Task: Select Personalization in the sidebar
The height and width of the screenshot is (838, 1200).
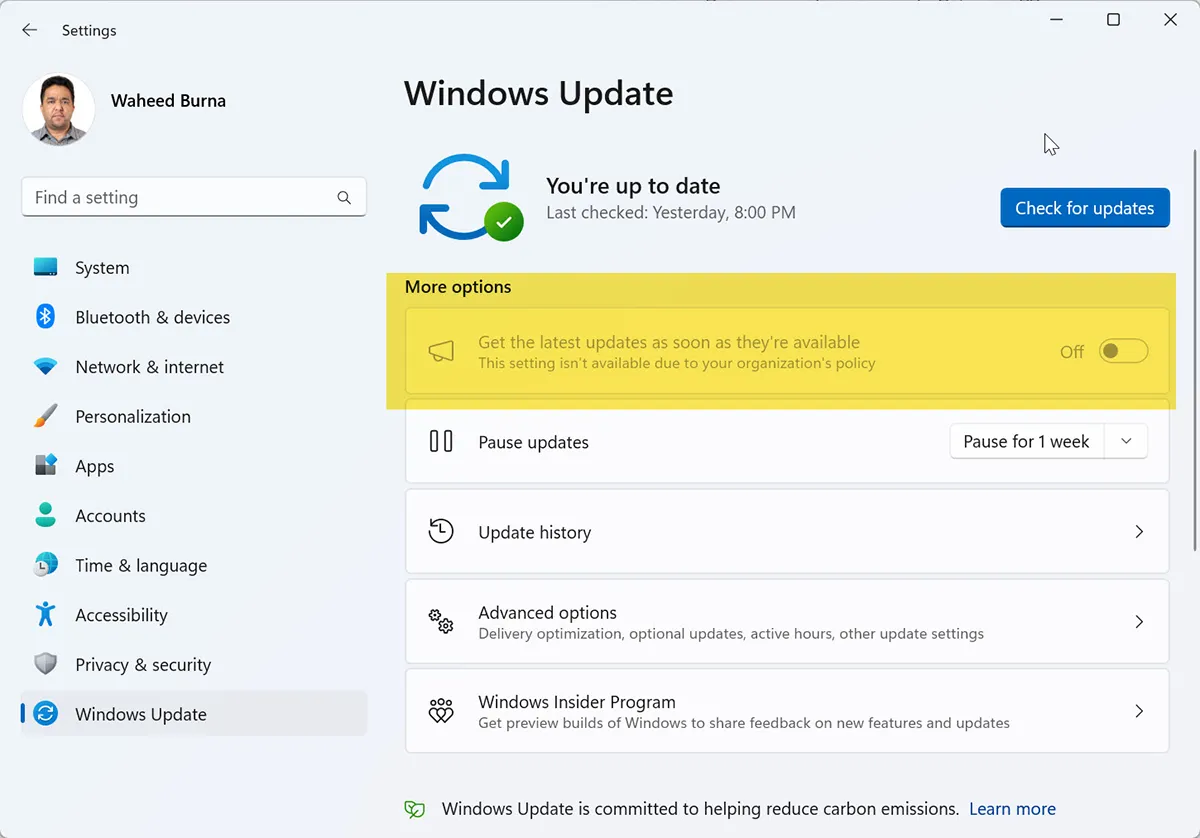Action: (x=194, y=416)
